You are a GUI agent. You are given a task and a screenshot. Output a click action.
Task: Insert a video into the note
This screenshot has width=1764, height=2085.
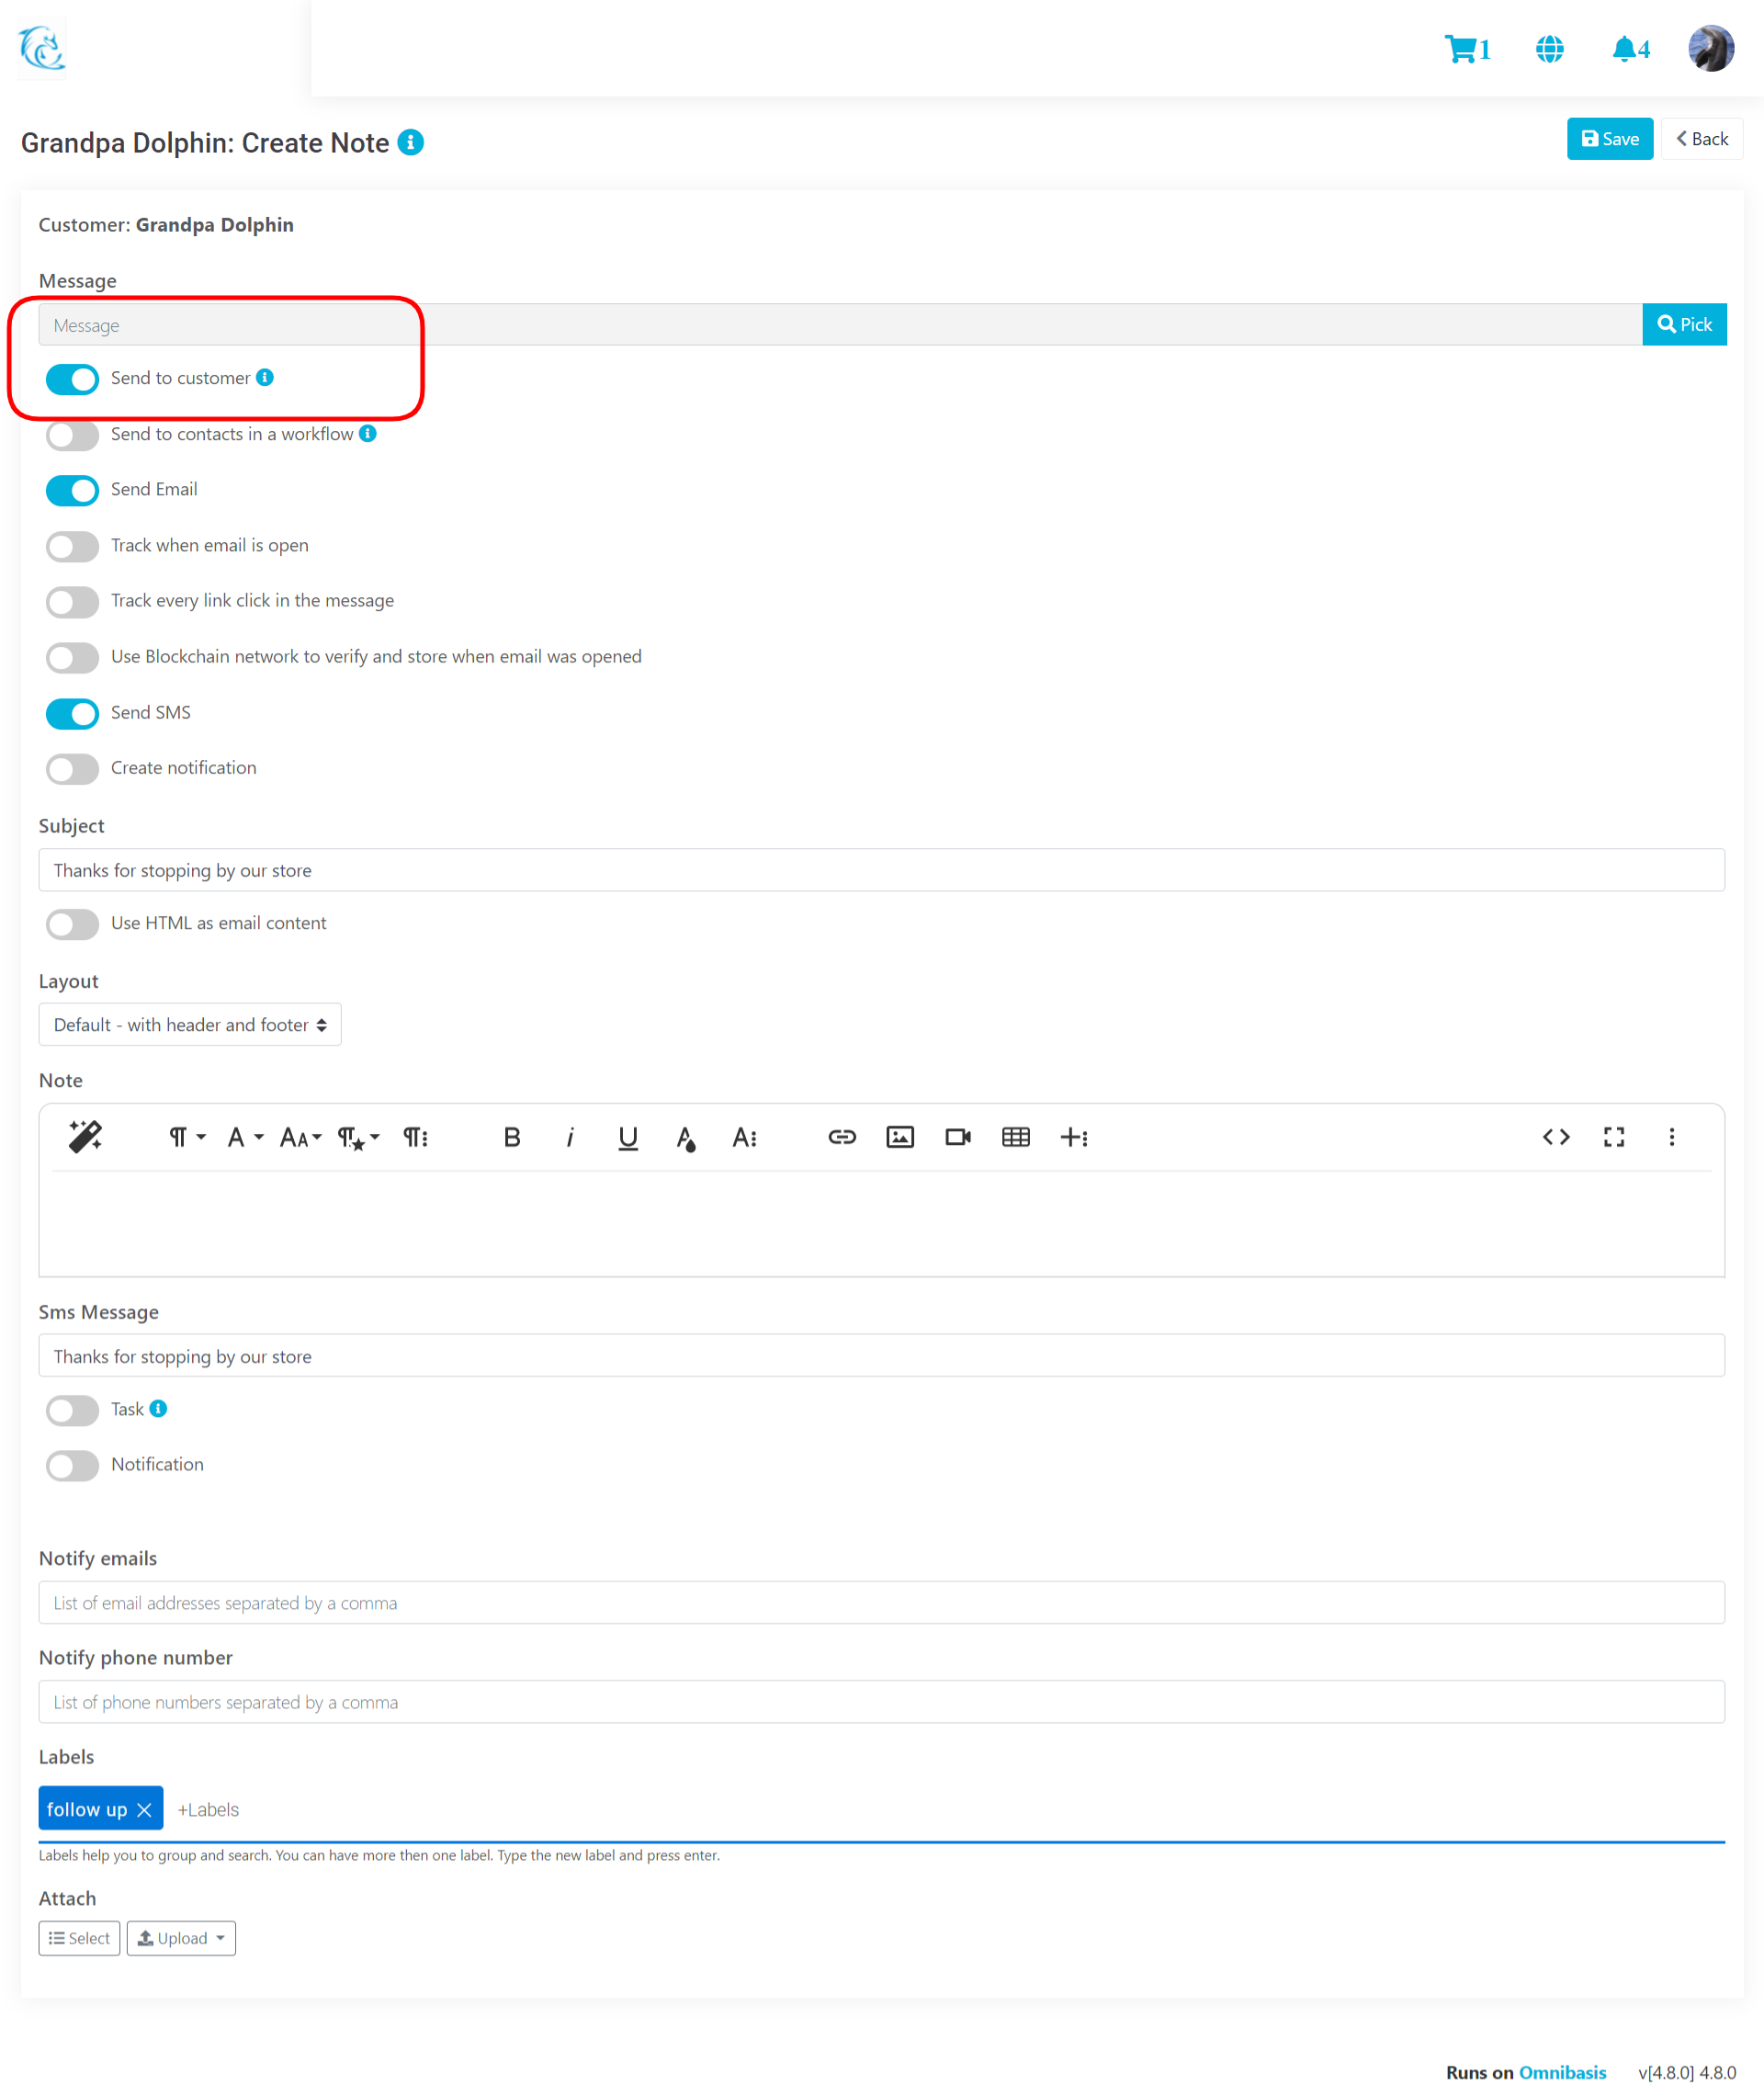click(957, 1137)
